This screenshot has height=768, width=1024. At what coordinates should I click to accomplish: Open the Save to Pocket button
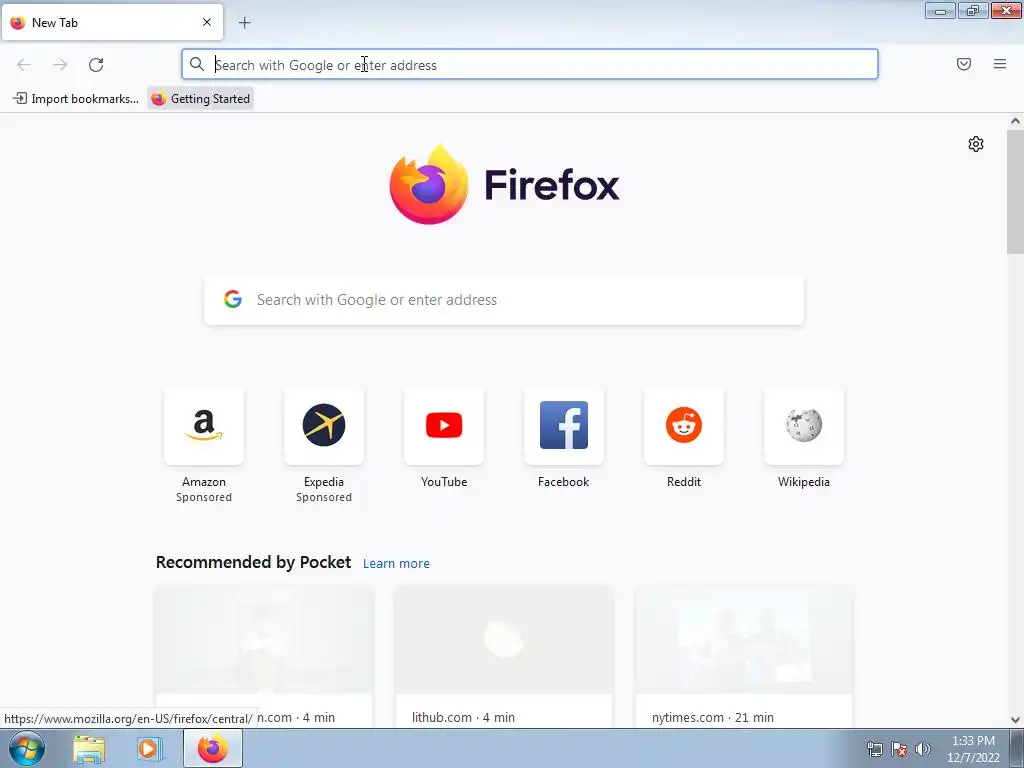(x=964, y=64)
